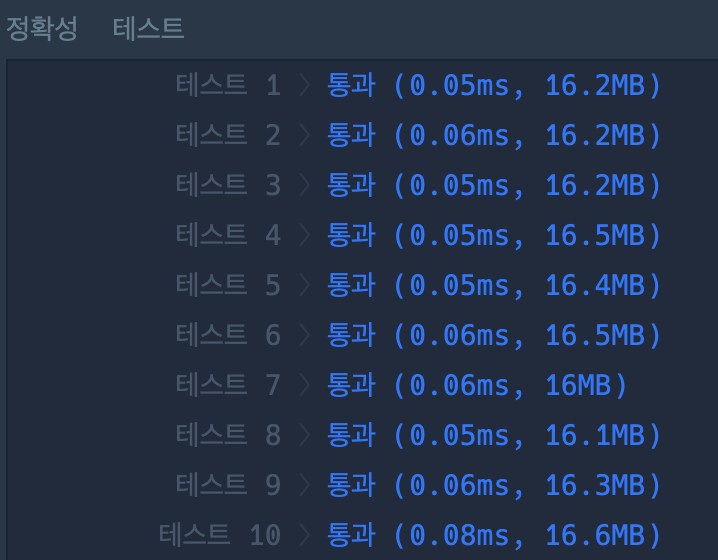Click the chevron arrow beside 테스트 2
Screen dimensions: 718x560
pos(305,136)
